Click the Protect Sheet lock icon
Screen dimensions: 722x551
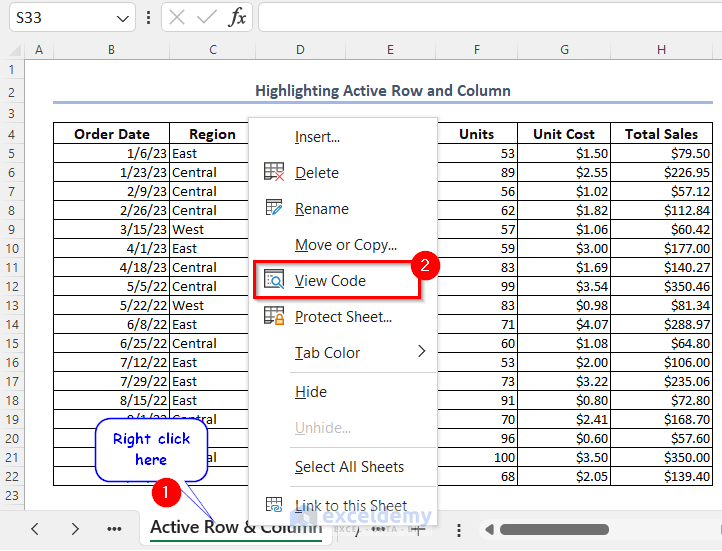(x=274, y=316)
